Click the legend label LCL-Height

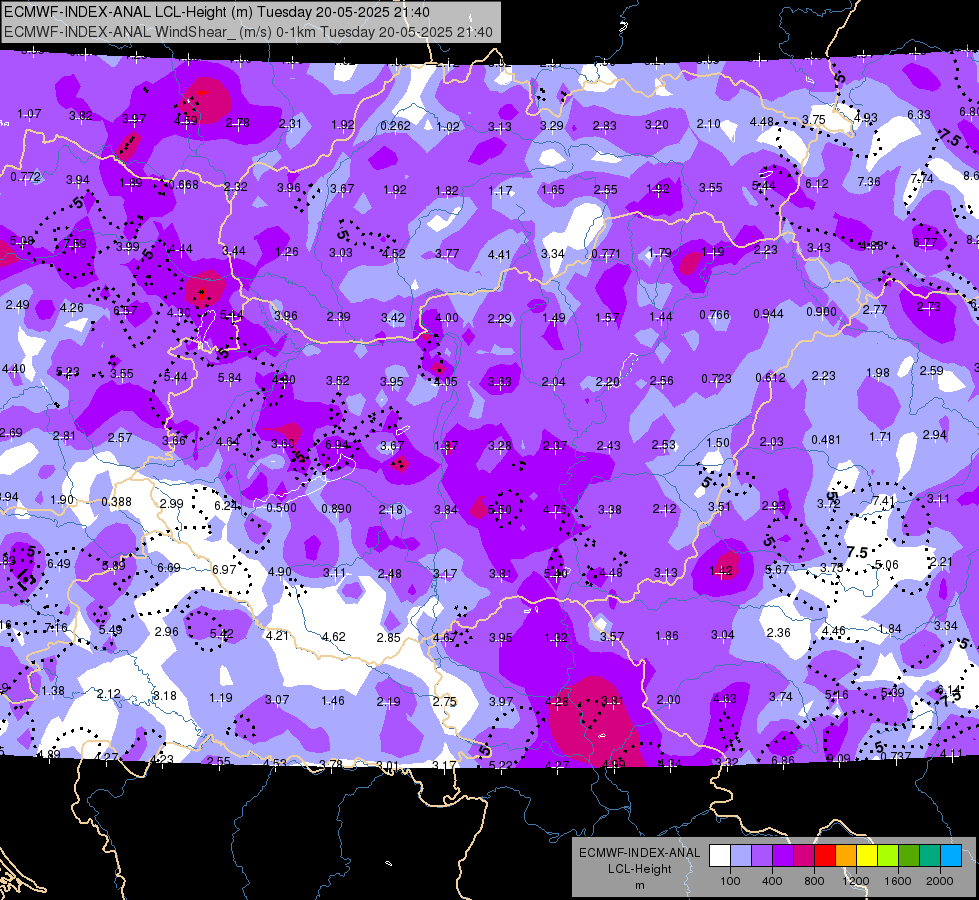[x=639, y=869]
